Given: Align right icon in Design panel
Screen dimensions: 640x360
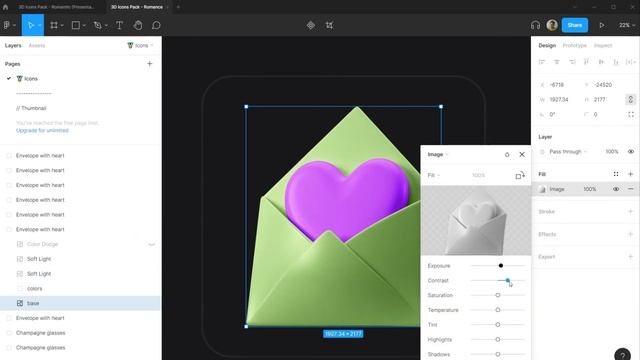Looking at the screenshot, I should pos(572,62).
